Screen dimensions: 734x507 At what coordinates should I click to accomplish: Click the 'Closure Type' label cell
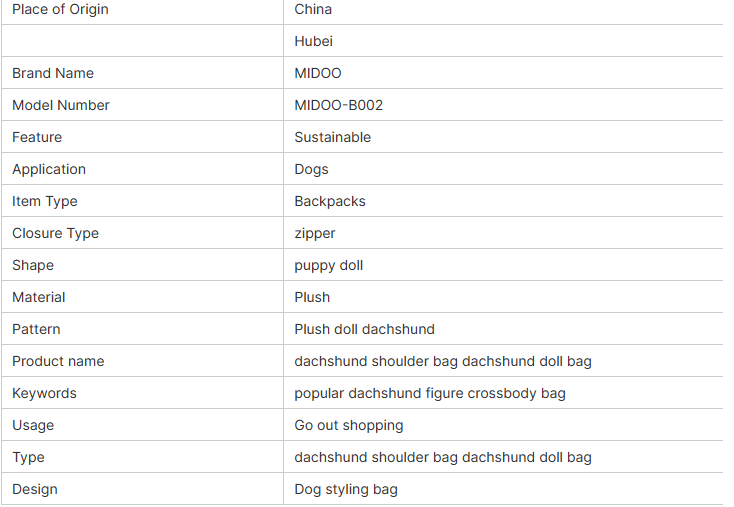click(x=142, y=233)
